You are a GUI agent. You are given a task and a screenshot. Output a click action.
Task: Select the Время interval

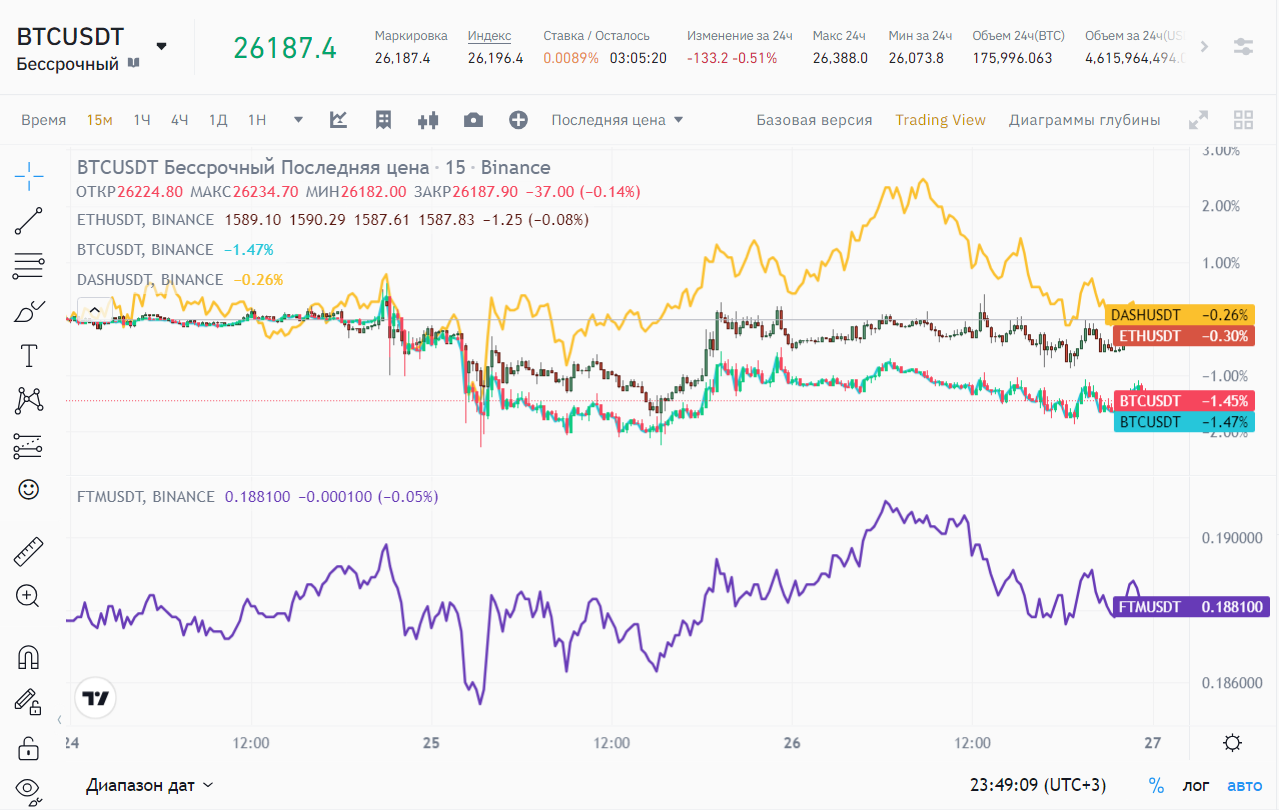click(x=44, y=120)
